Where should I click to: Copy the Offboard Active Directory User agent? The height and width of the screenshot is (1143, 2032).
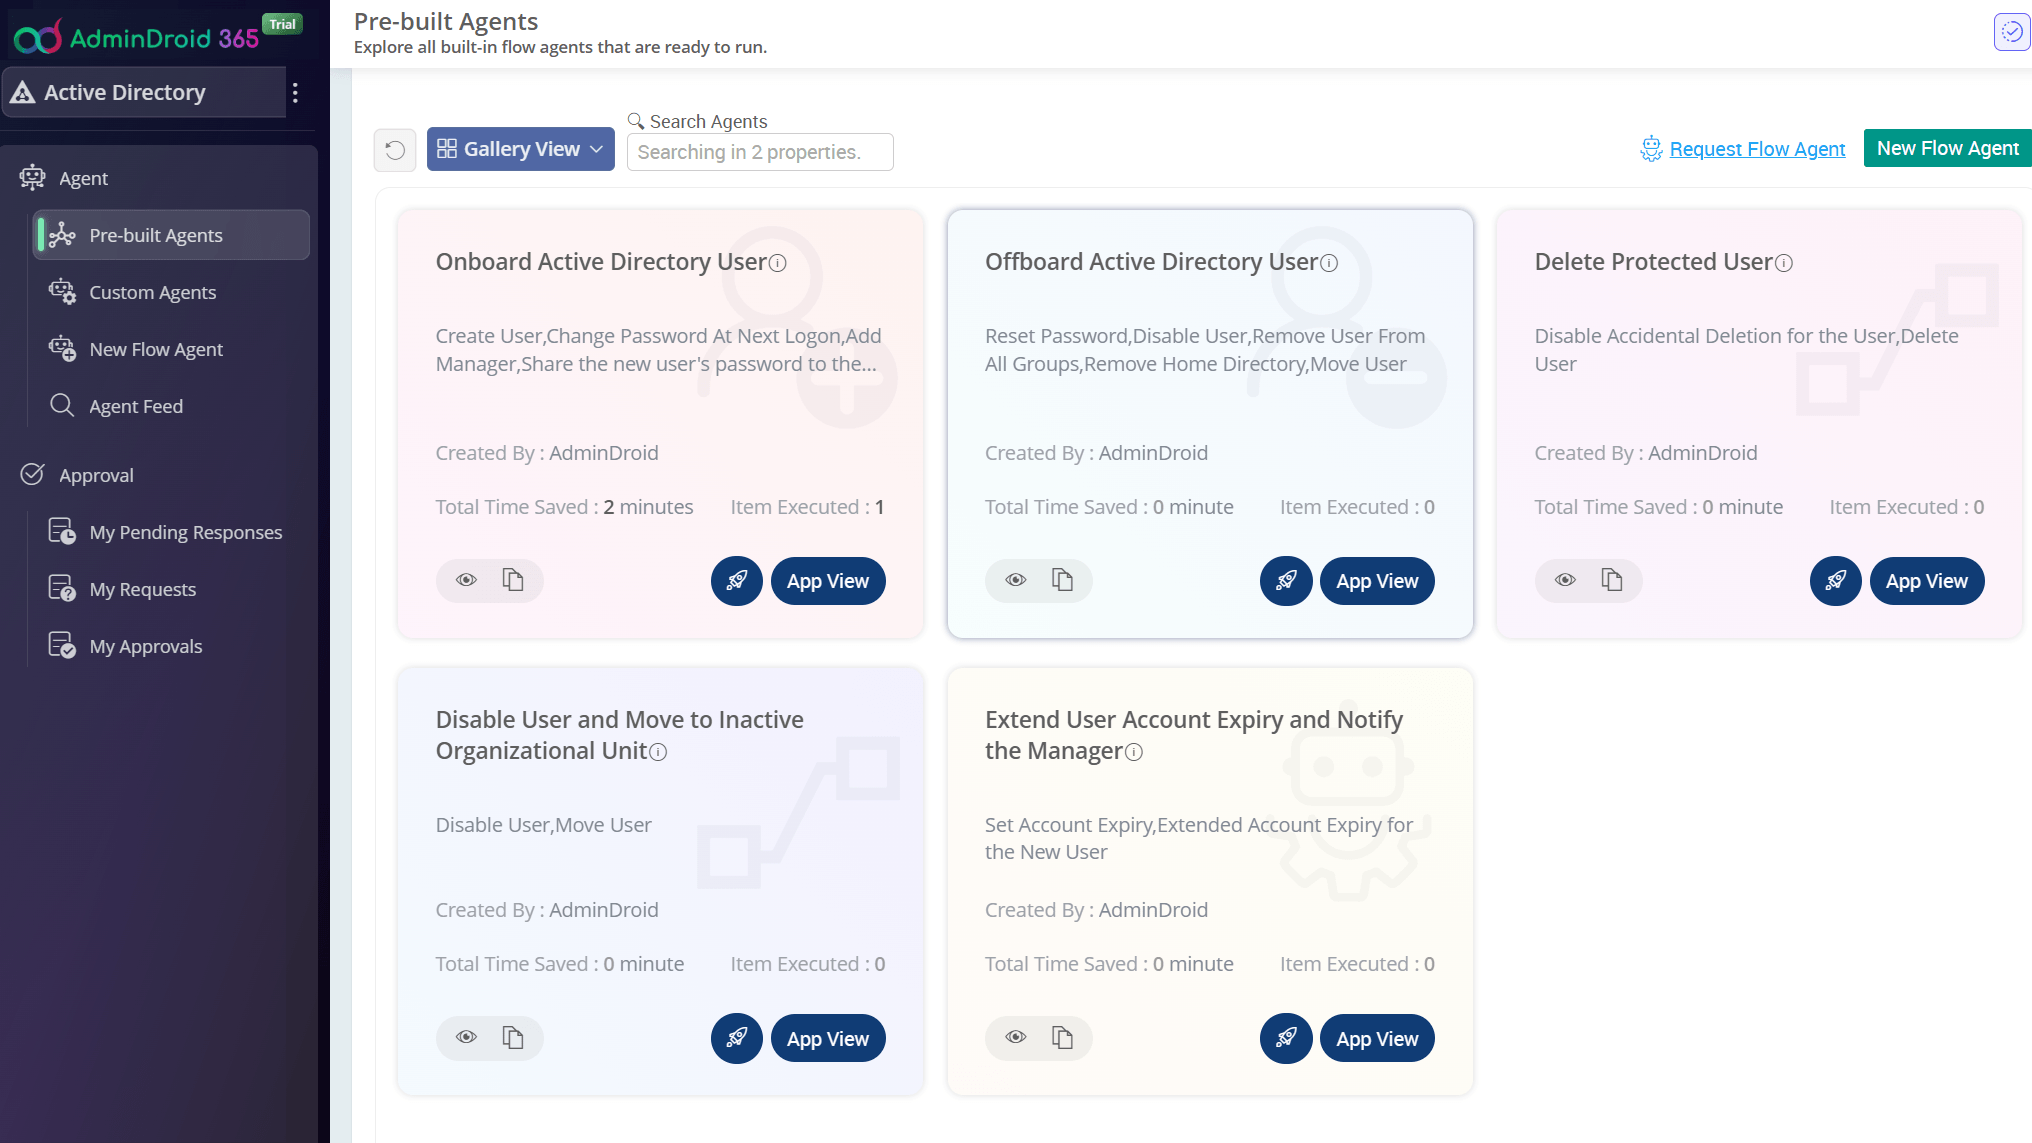pos(1063,580)
